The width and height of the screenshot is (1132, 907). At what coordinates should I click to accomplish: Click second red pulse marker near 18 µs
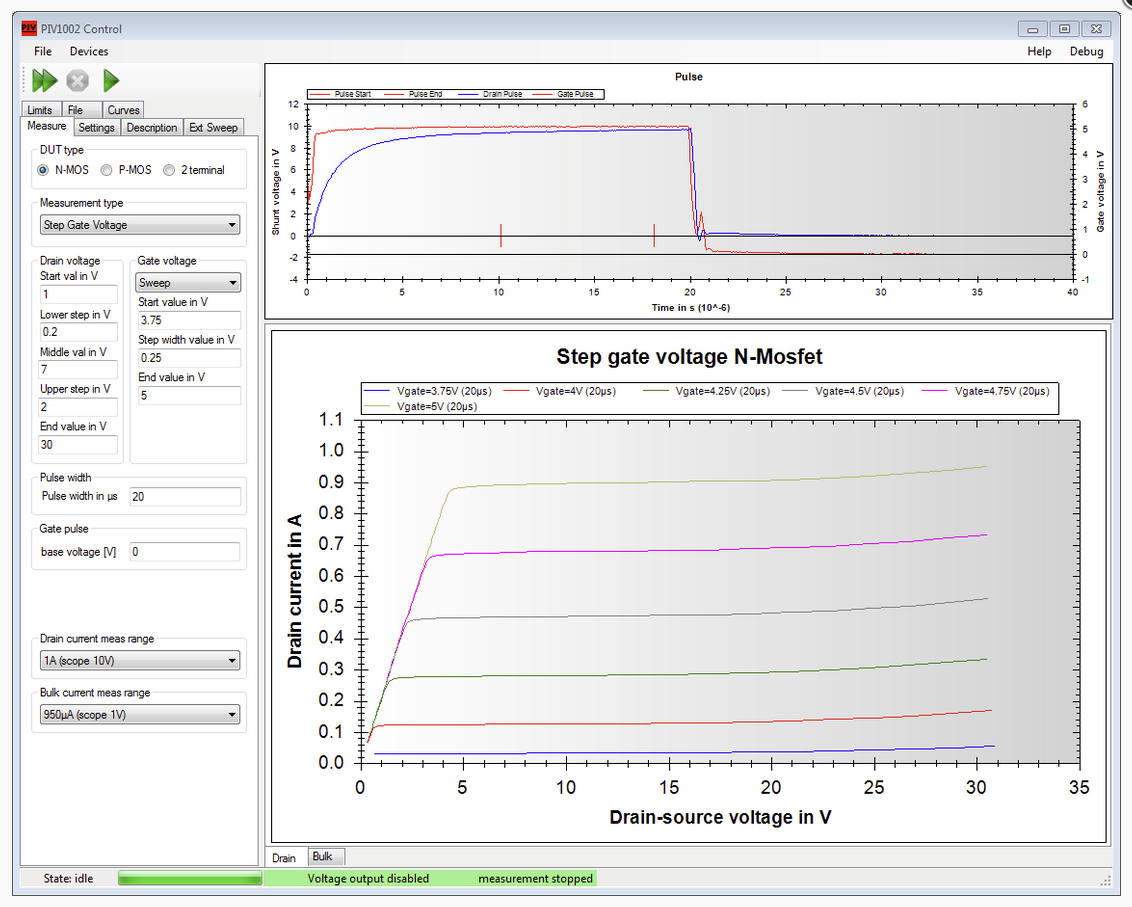654,235
